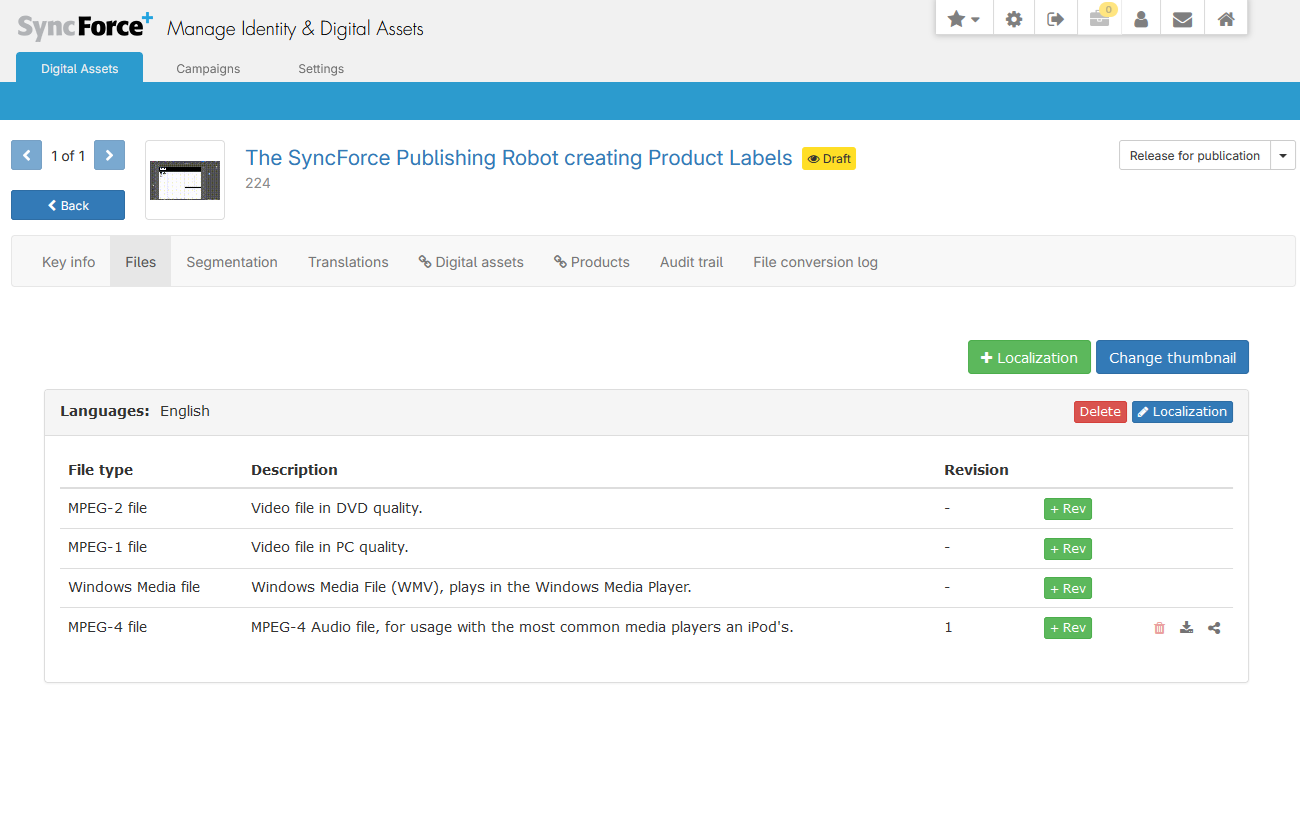The width and height of the screenshot is (1300, 813).
Task: Add a new Localization with the green button
Action: pyautogui.click(x=1029, y=357)
